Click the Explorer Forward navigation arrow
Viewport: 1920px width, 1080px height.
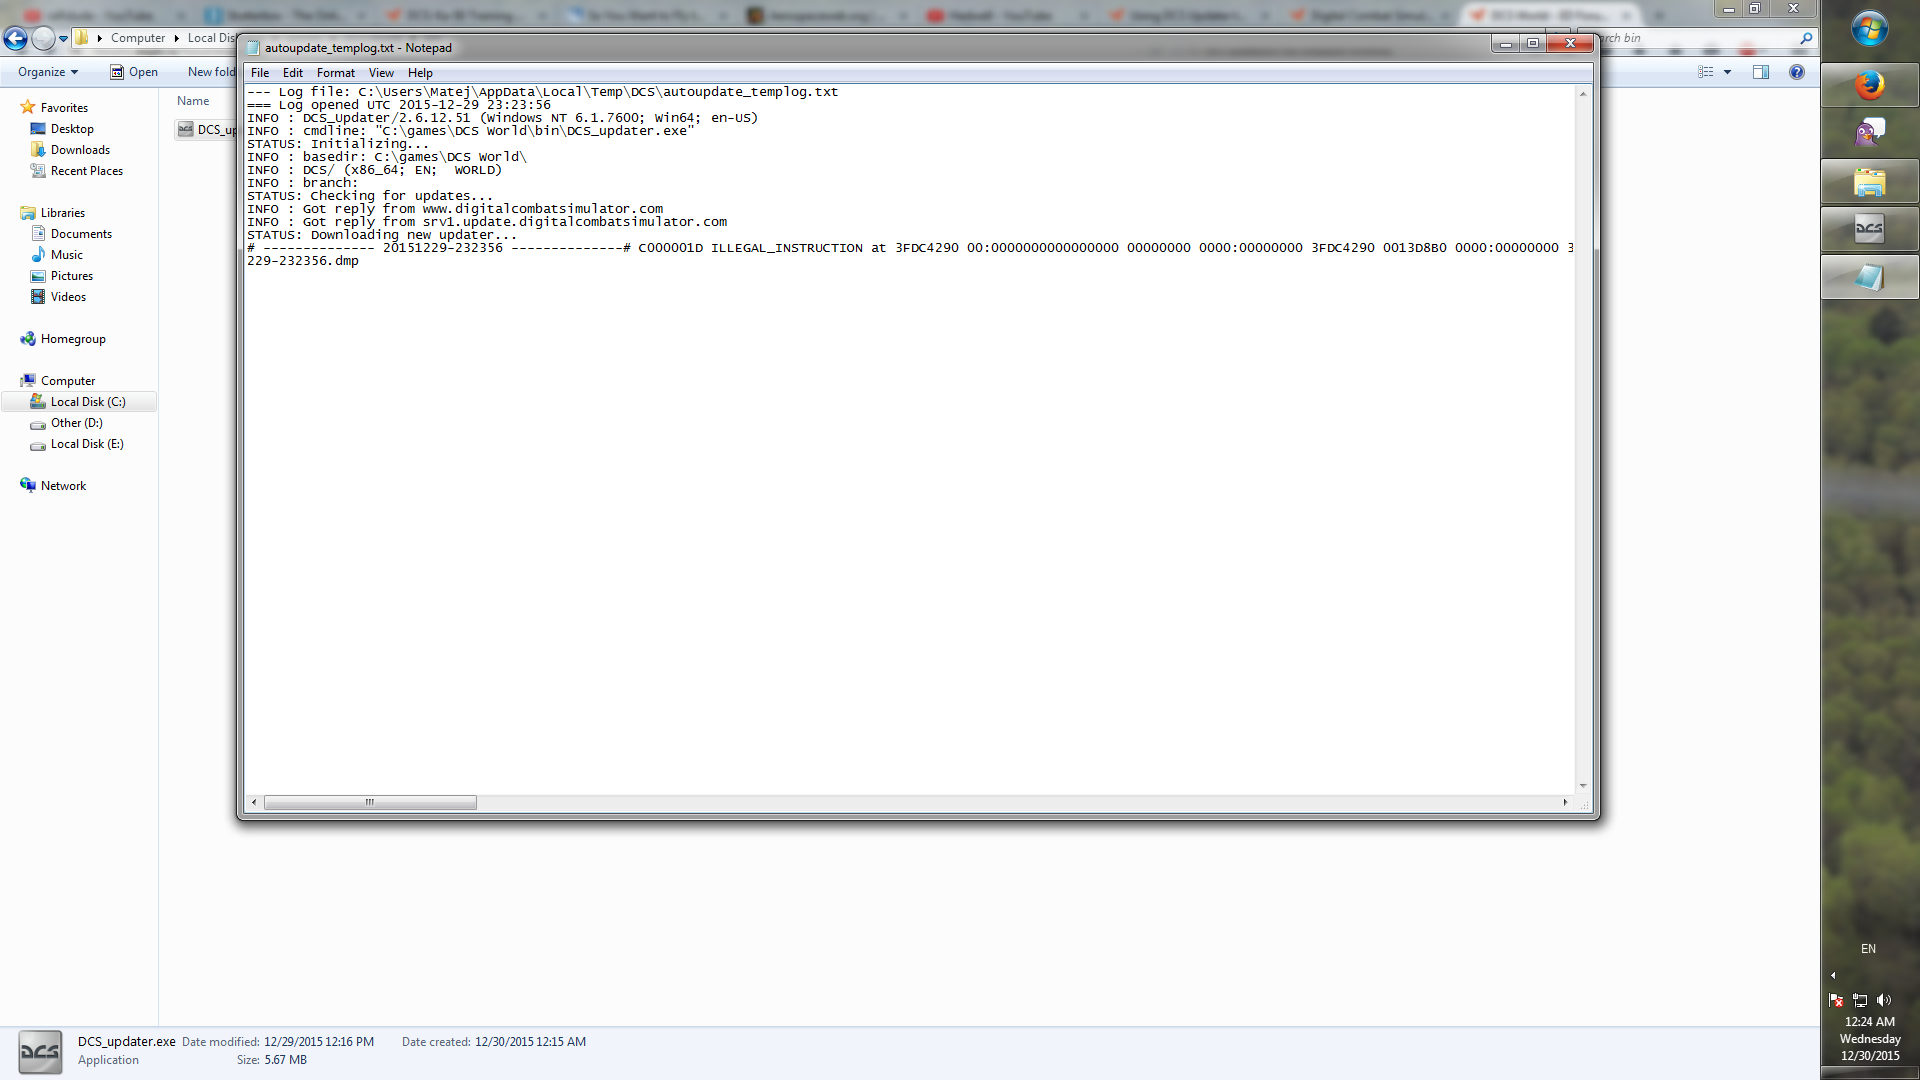tap(43, 39)
